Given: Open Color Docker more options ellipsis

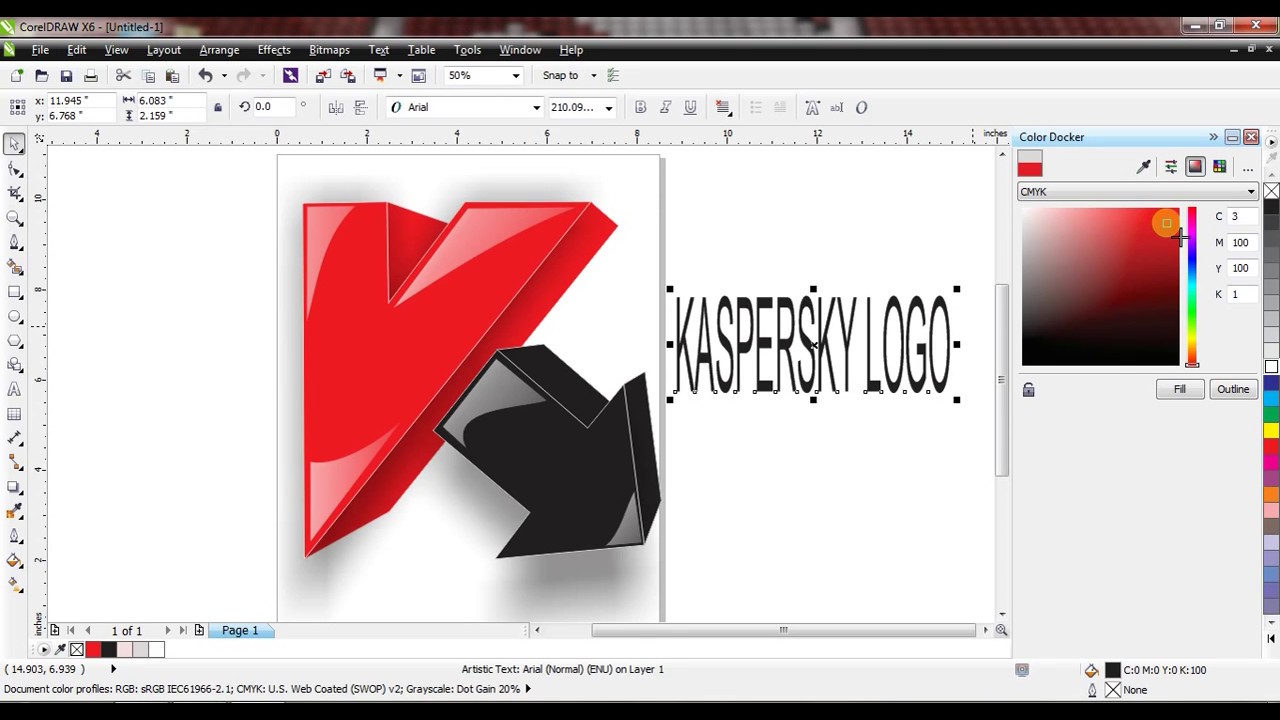Looking at the screenshot, I should [x=1247, y=168].
